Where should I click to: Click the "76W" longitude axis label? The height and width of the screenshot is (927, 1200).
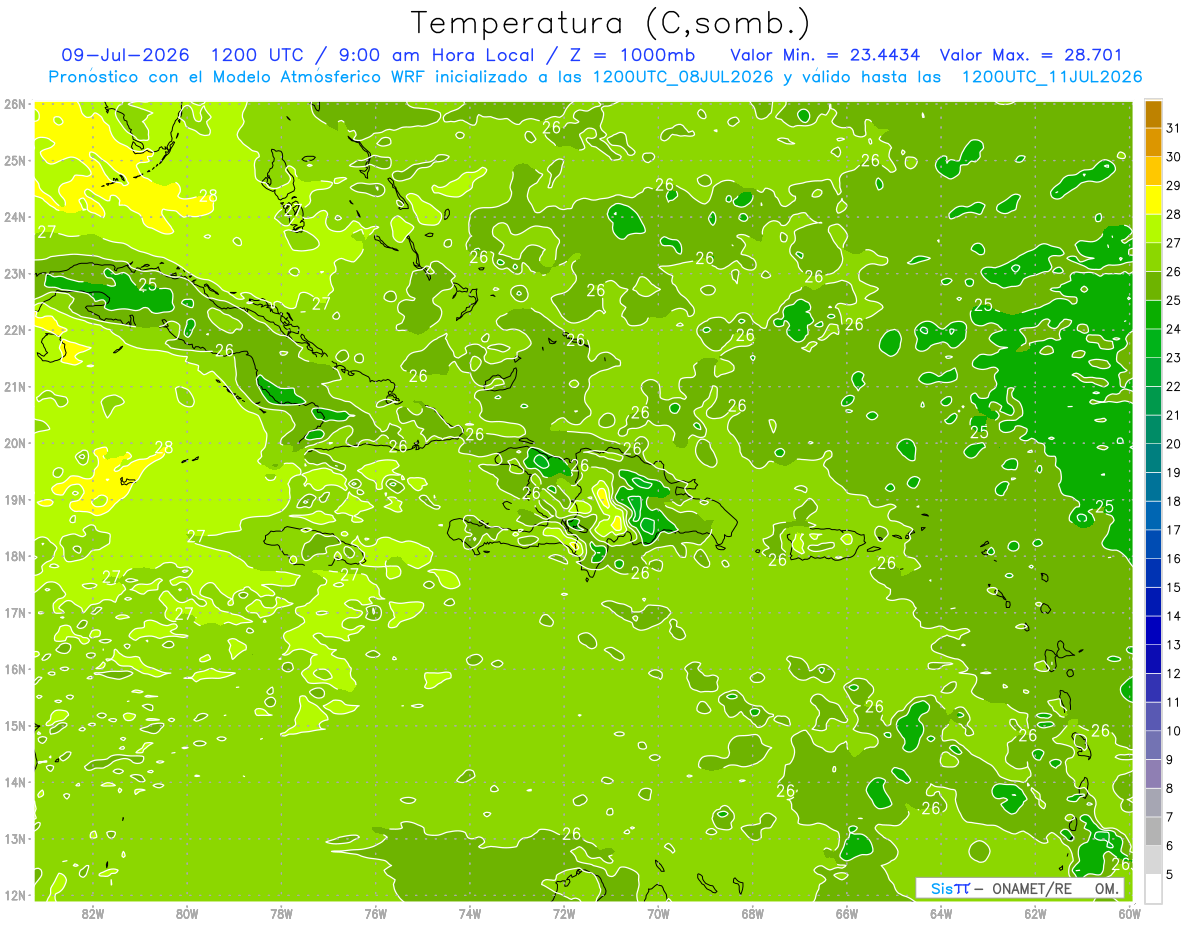(376, 914)
